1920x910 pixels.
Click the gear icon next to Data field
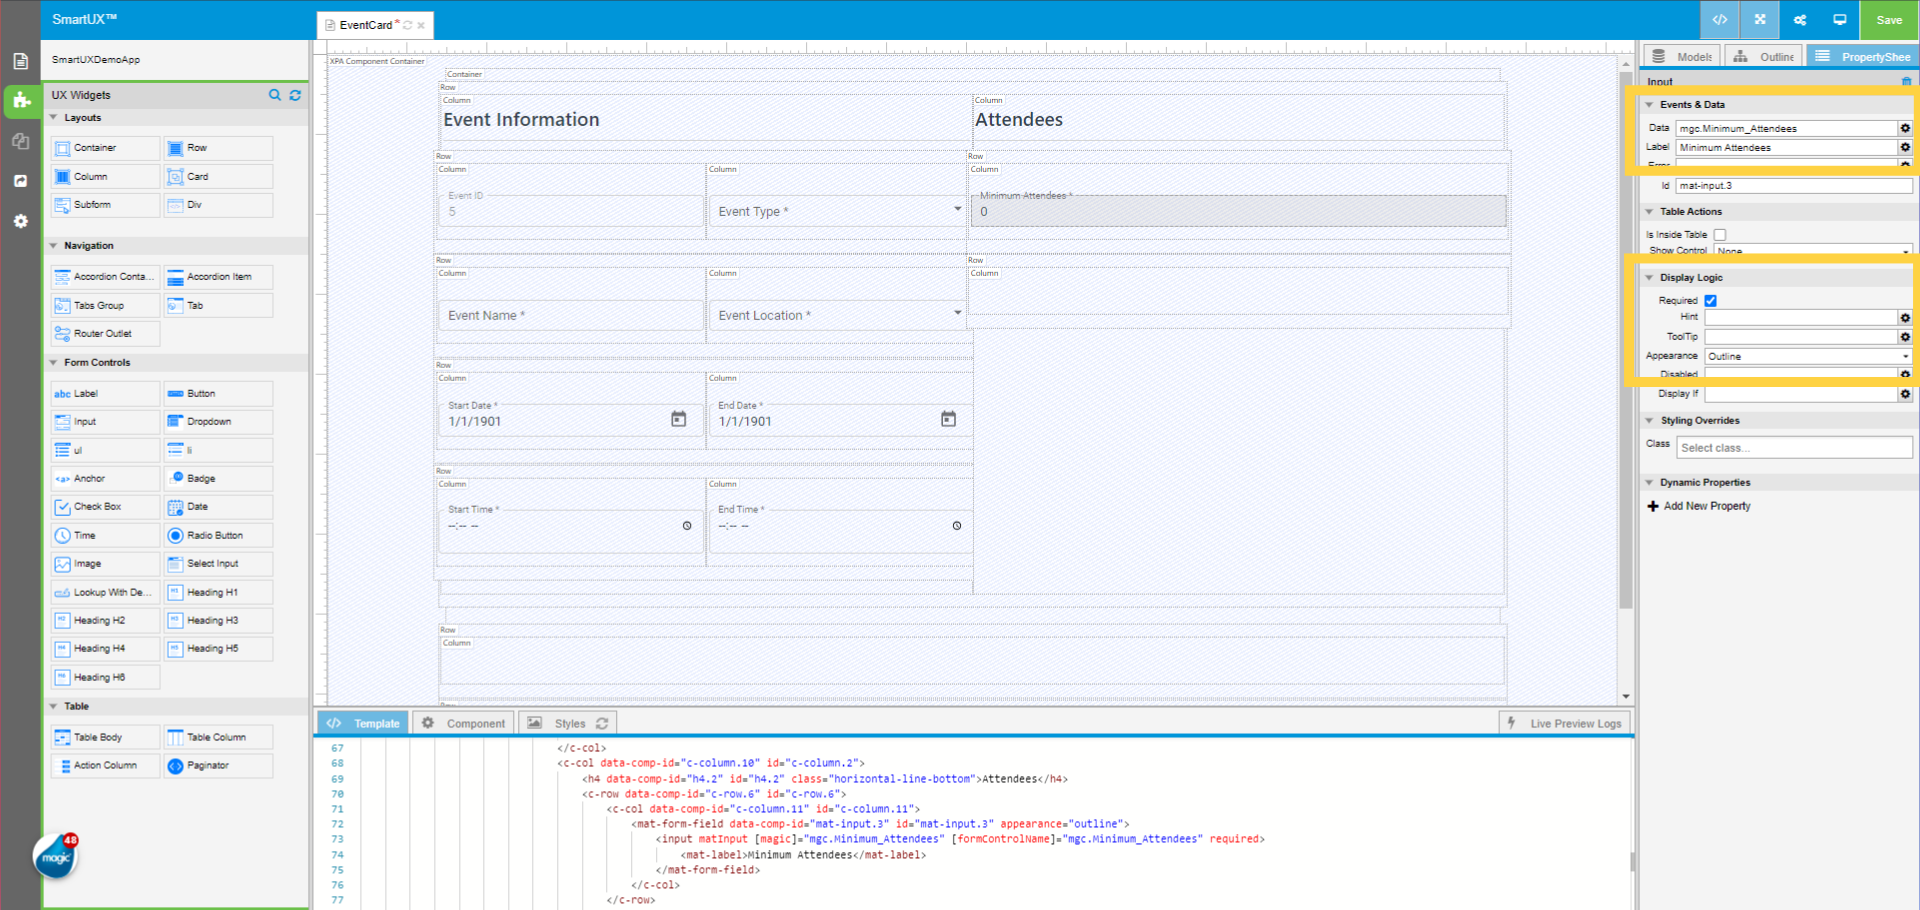pos(1905,128)
